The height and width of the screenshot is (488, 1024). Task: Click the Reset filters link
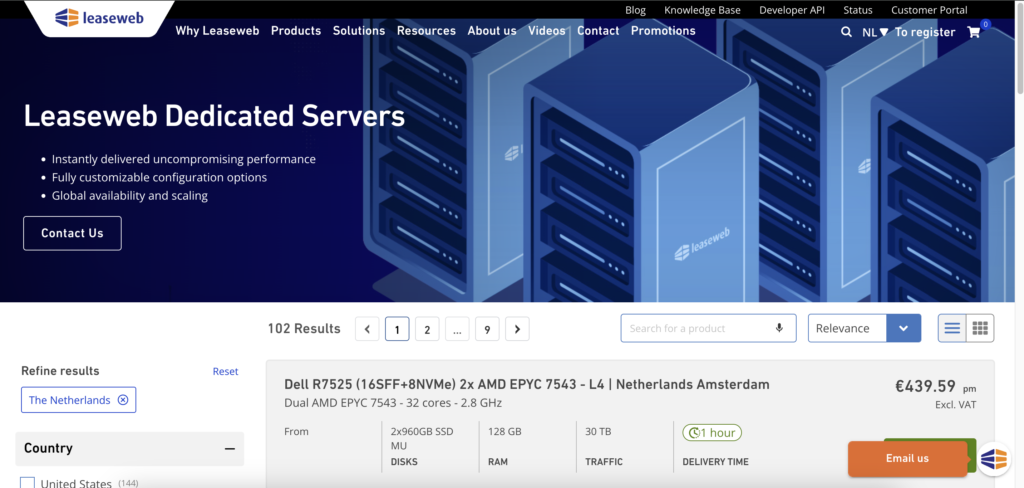click(x=225, y=371)
